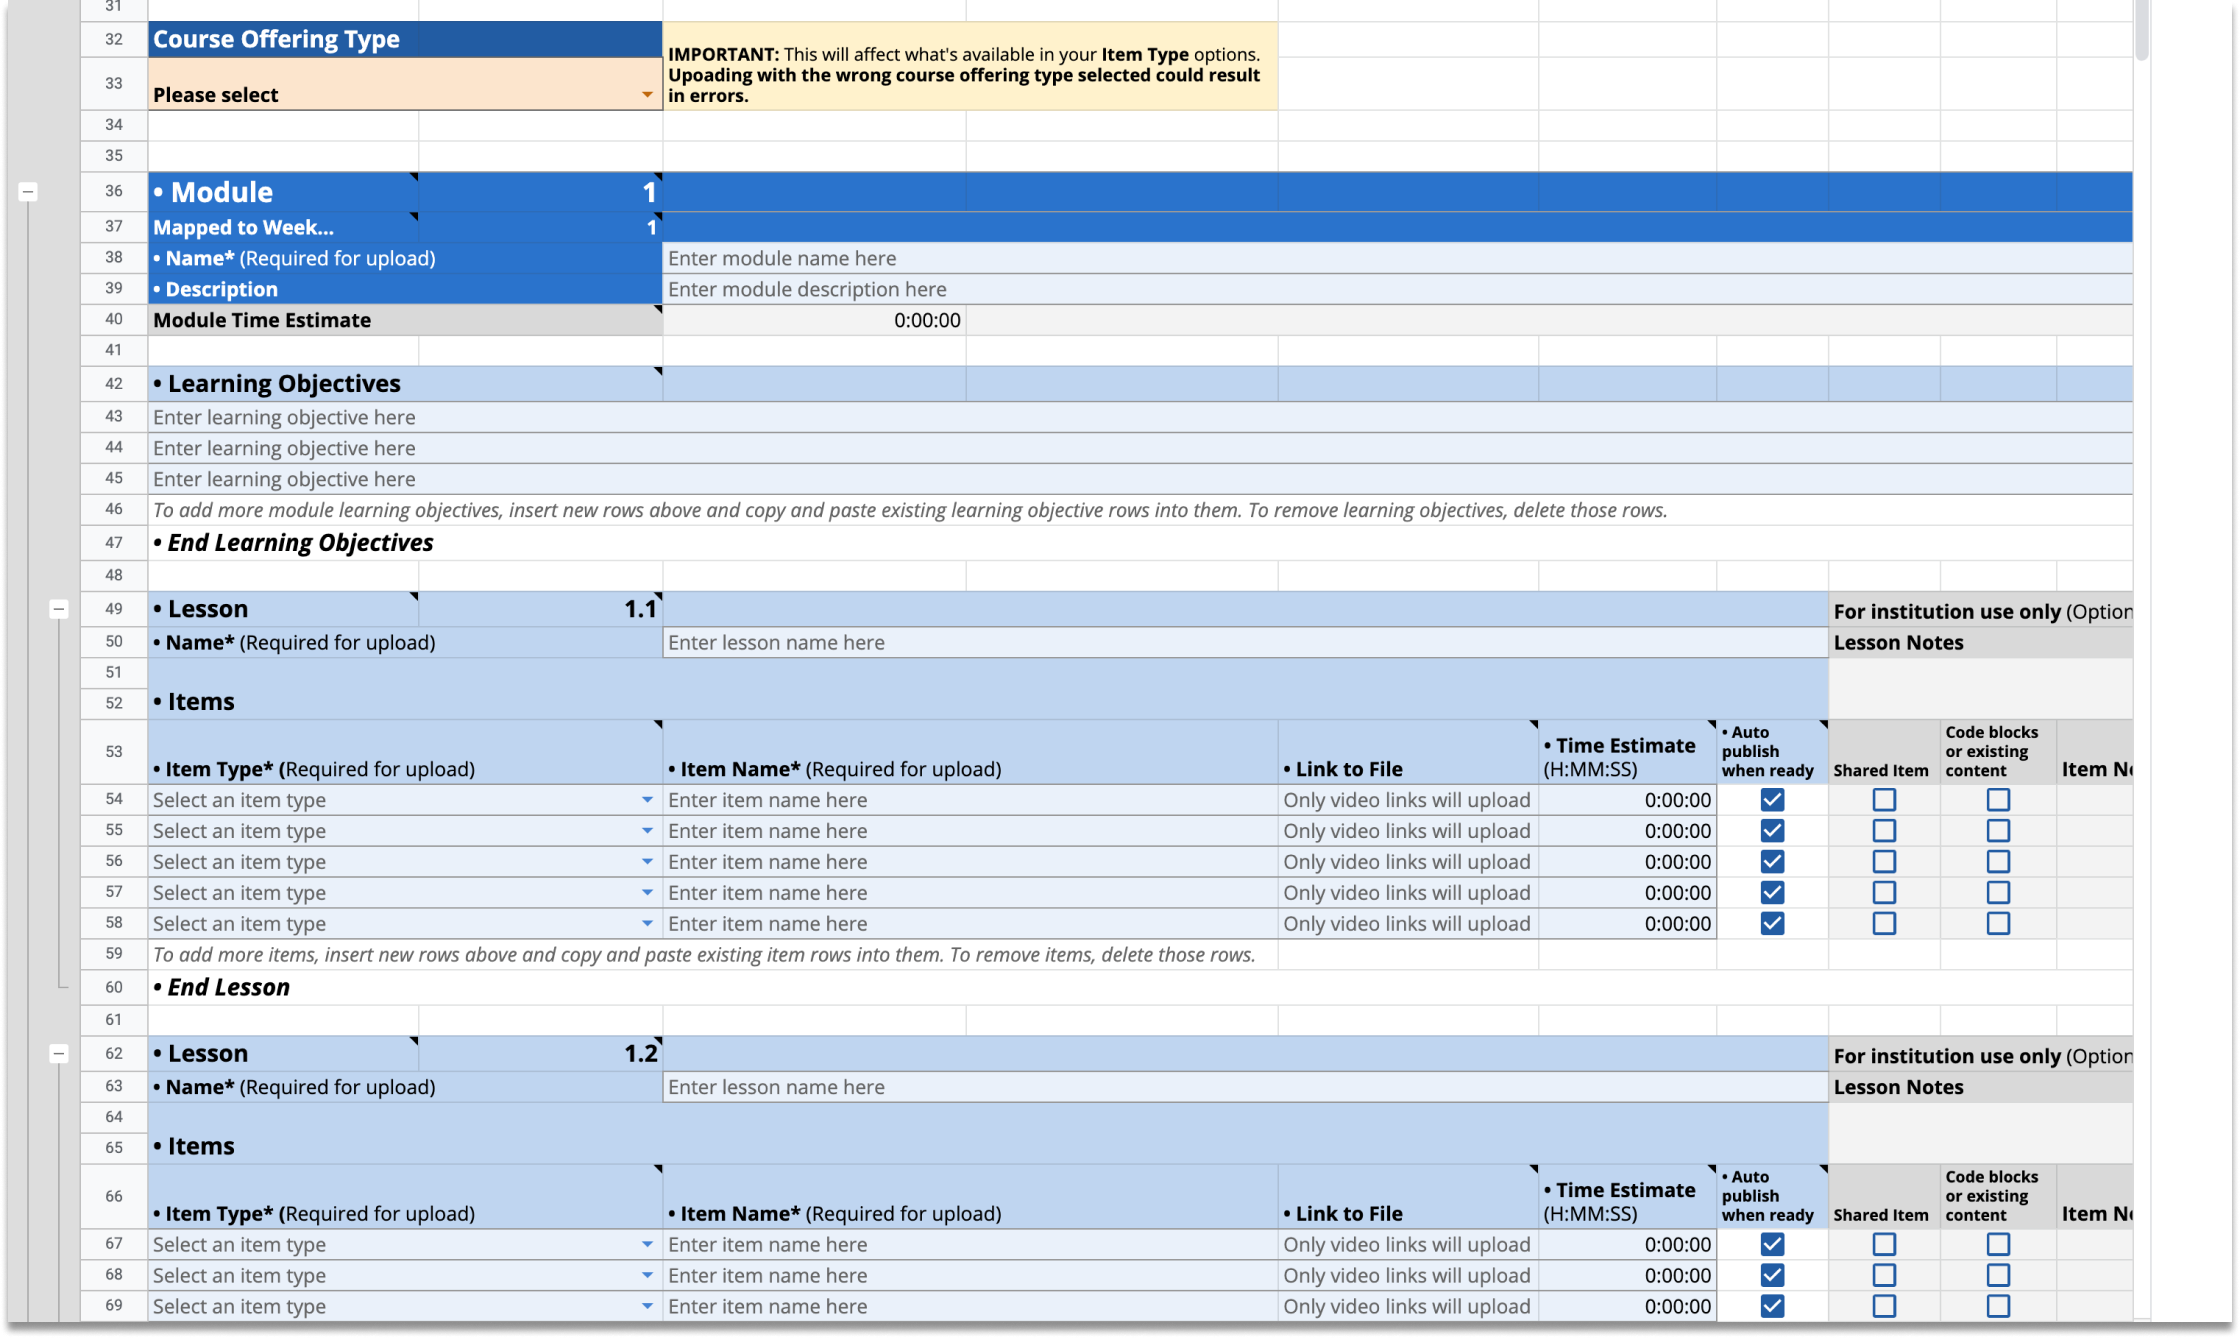
Task: Collapse the Lesson 1.2 row group
Action: tap(59, 1053)
